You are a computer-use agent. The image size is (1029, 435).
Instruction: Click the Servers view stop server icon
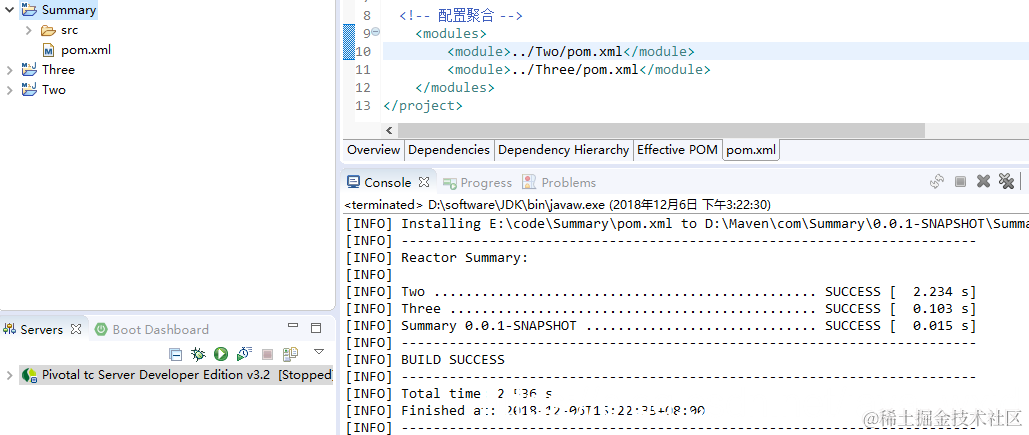point(267,354)
